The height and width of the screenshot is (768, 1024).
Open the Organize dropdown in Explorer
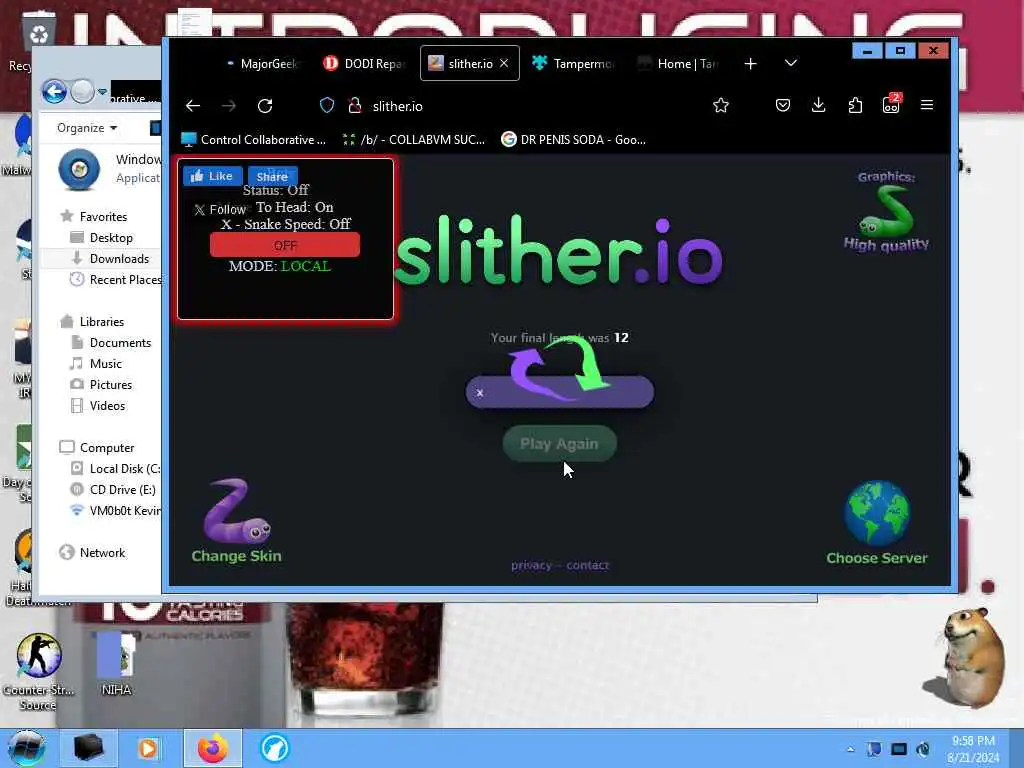click(x=87, y=128)
